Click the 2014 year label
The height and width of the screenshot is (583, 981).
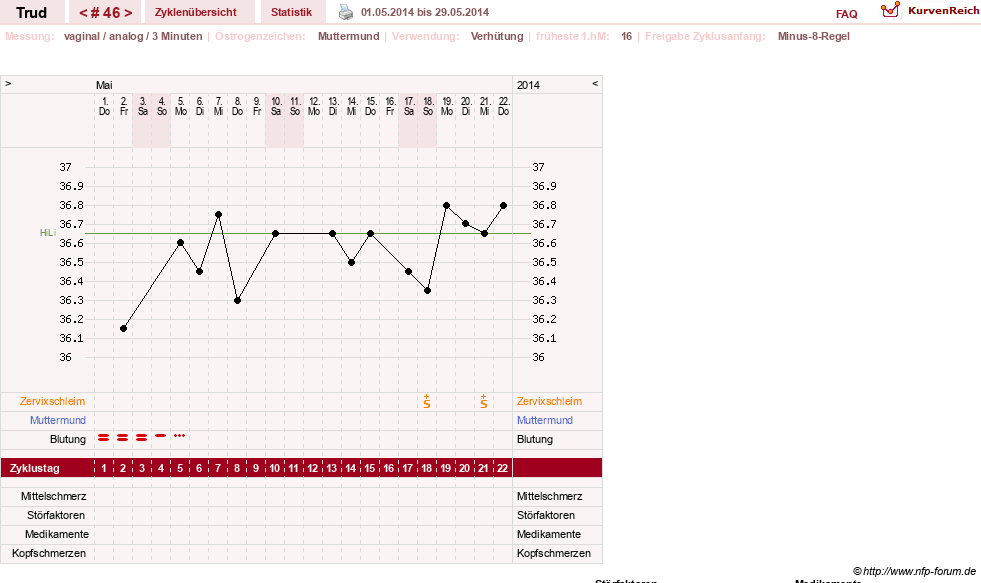pos(528,85)
